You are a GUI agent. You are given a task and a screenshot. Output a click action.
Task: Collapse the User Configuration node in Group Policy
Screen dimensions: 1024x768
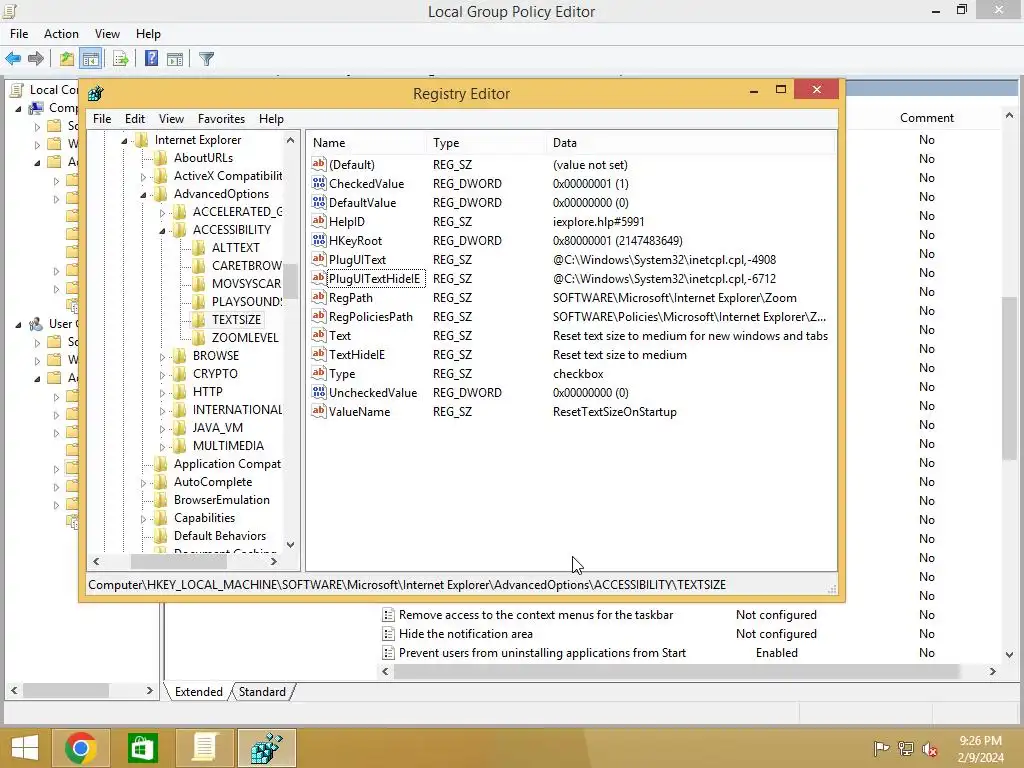pyautogui.click(x=18, y=325)
